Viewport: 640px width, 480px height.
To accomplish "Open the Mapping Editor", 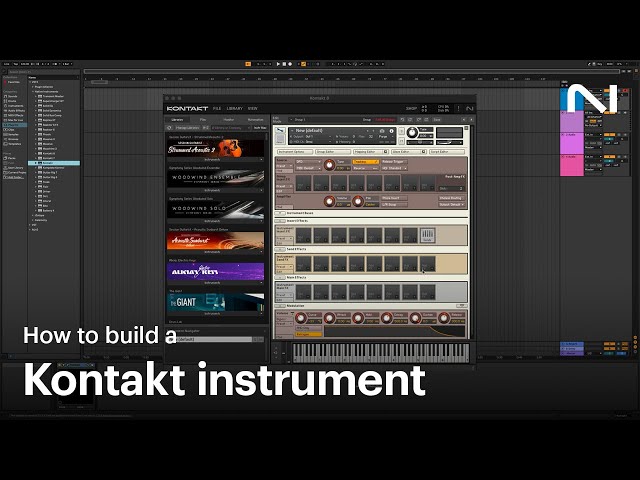I will (x=370, y=151).
